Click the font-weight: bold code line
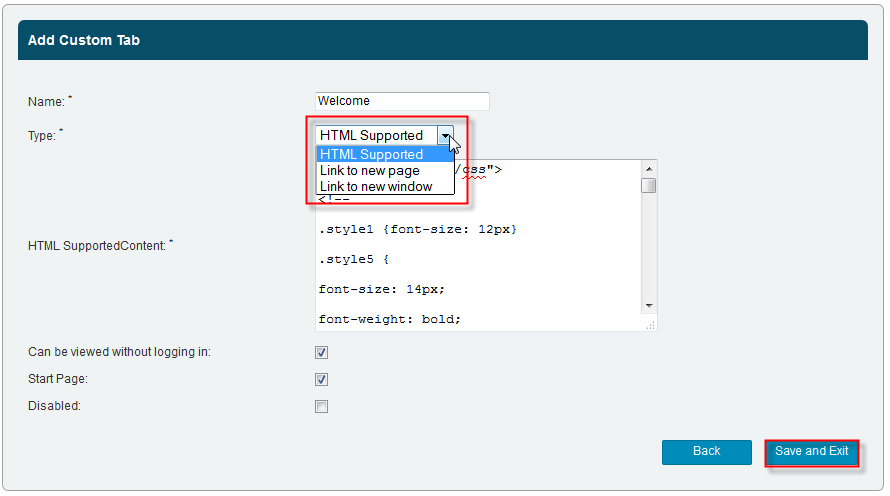 click(x=389, y=319)
